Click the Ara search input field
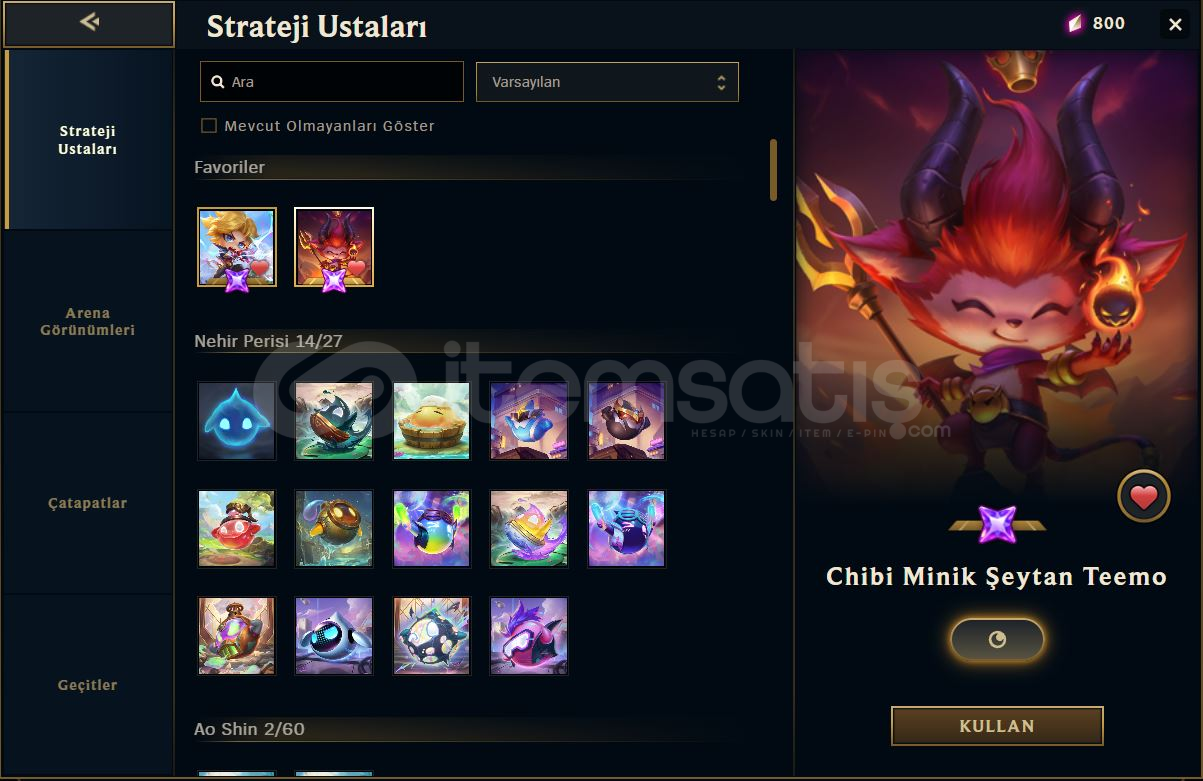The width and height of the screenshot is (1203, 781). pos(332,82)
